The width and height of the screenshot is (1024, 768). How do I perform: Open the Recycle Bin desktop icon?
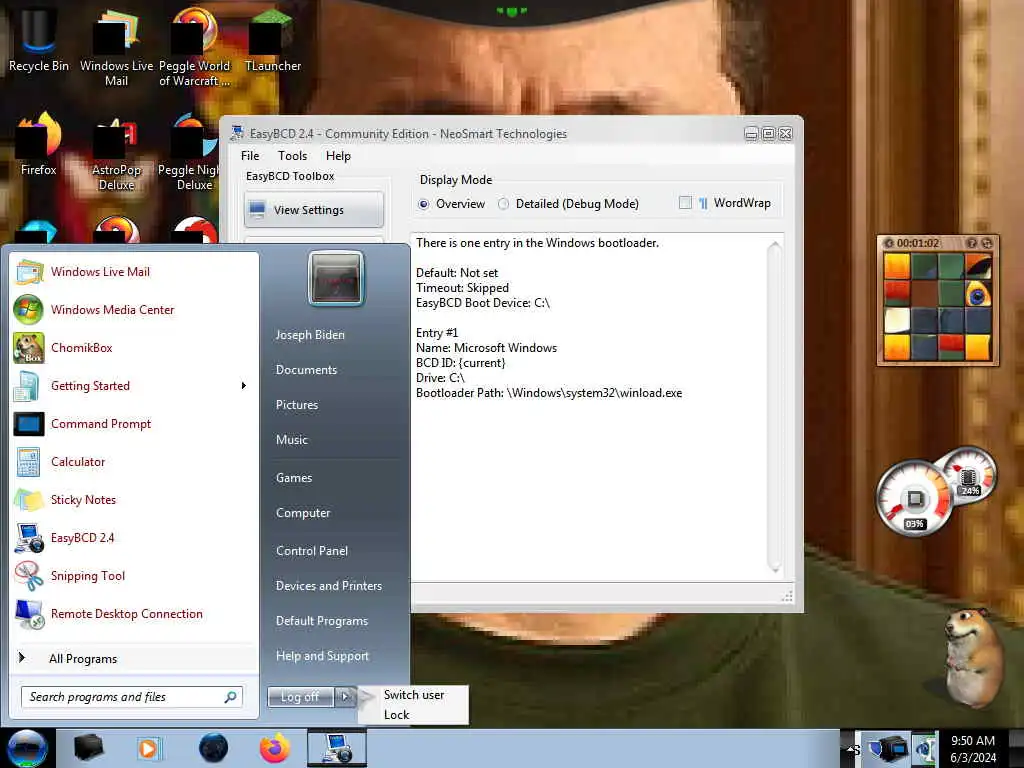coord(39,39)
